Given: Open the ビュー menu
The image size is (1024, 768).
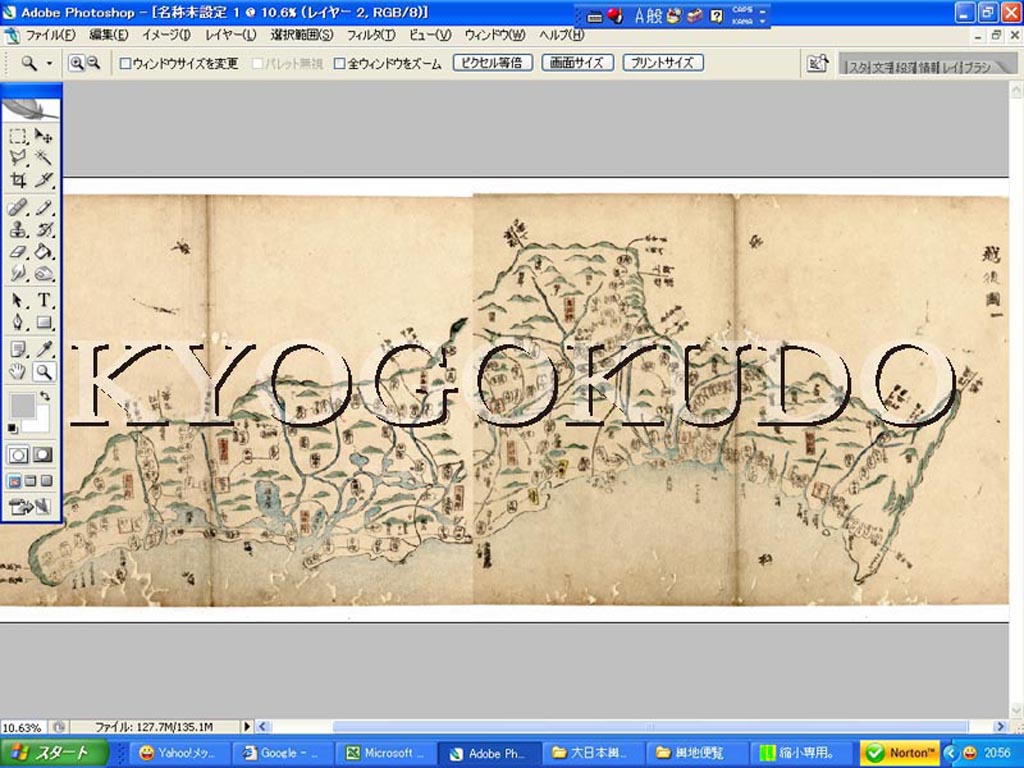Looking at the screenshot, I should (x=430, y=35).
